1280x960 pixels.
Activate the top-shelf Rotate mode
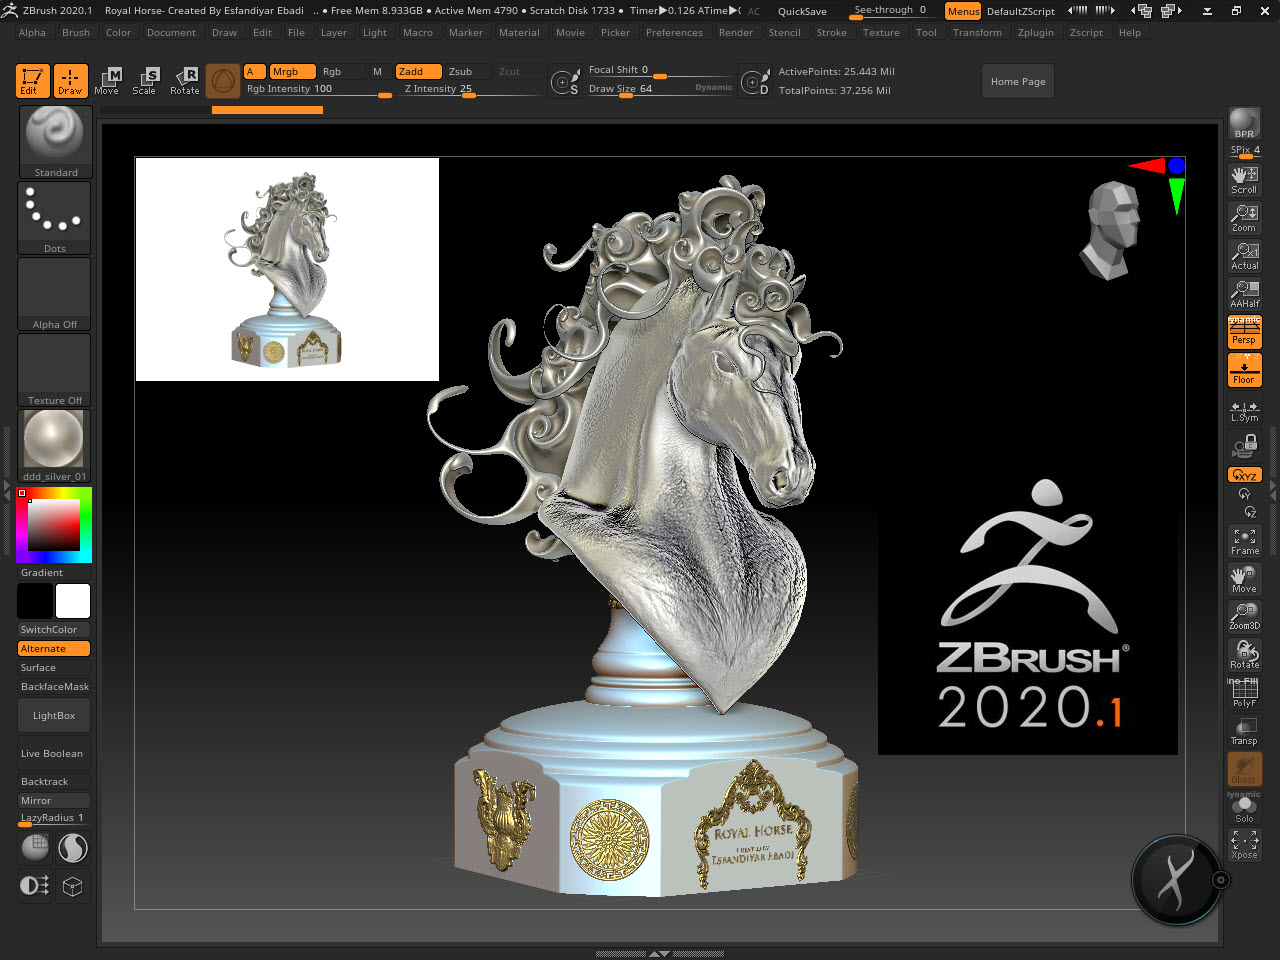click(x=184, y=81)
